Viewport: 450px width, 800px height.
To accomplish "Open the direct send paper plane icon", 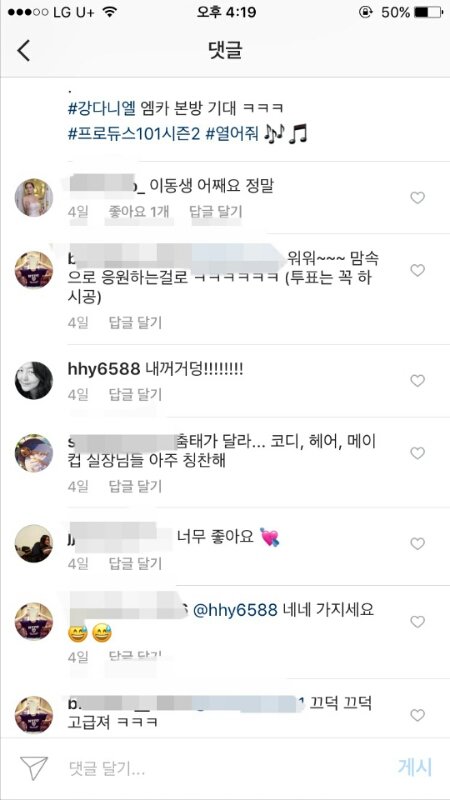I will tap(34, 768).
